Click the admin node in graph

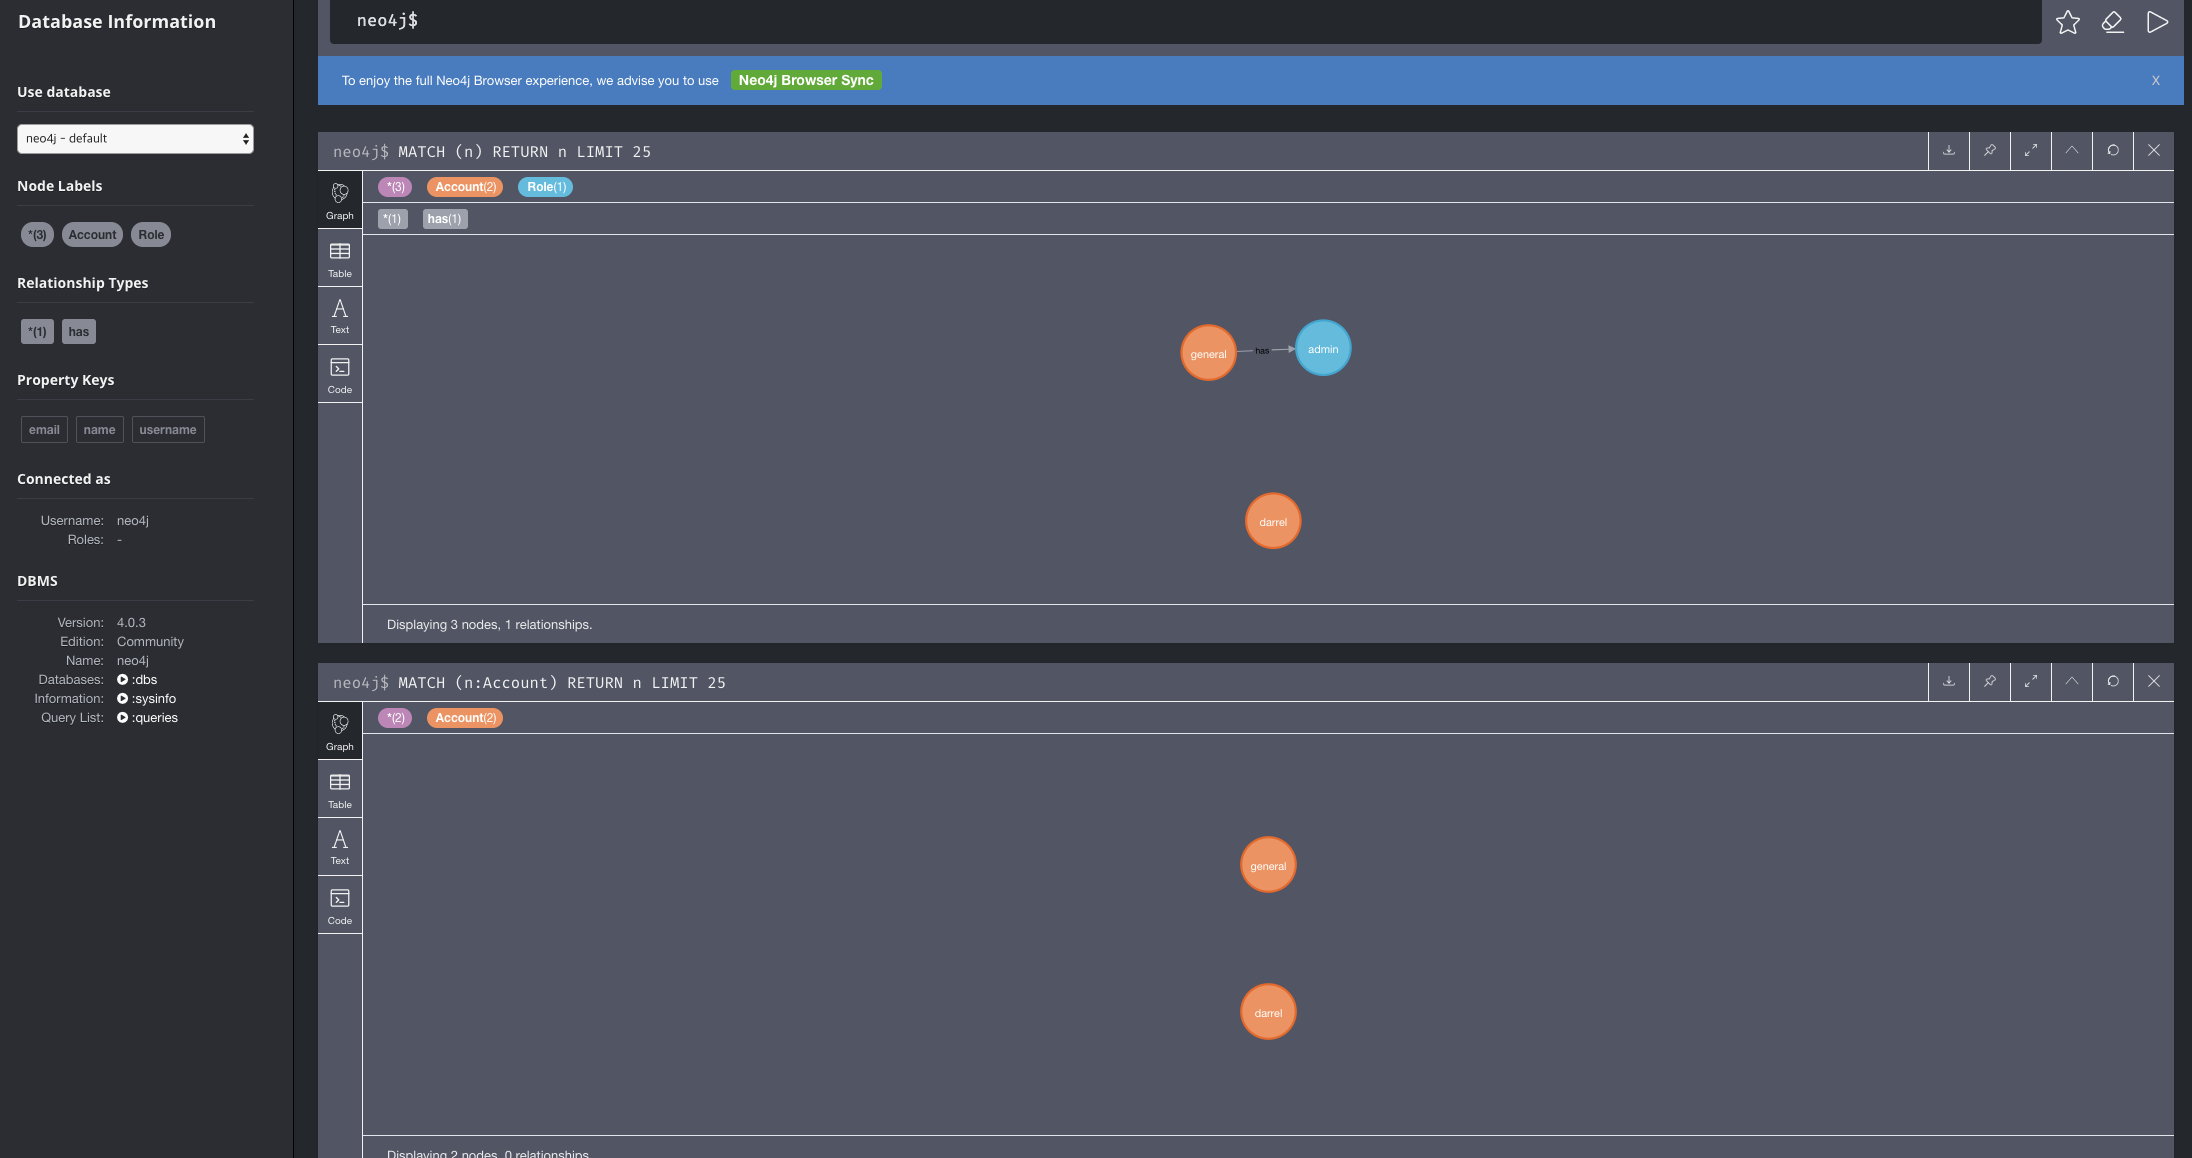pos(1322,349)
